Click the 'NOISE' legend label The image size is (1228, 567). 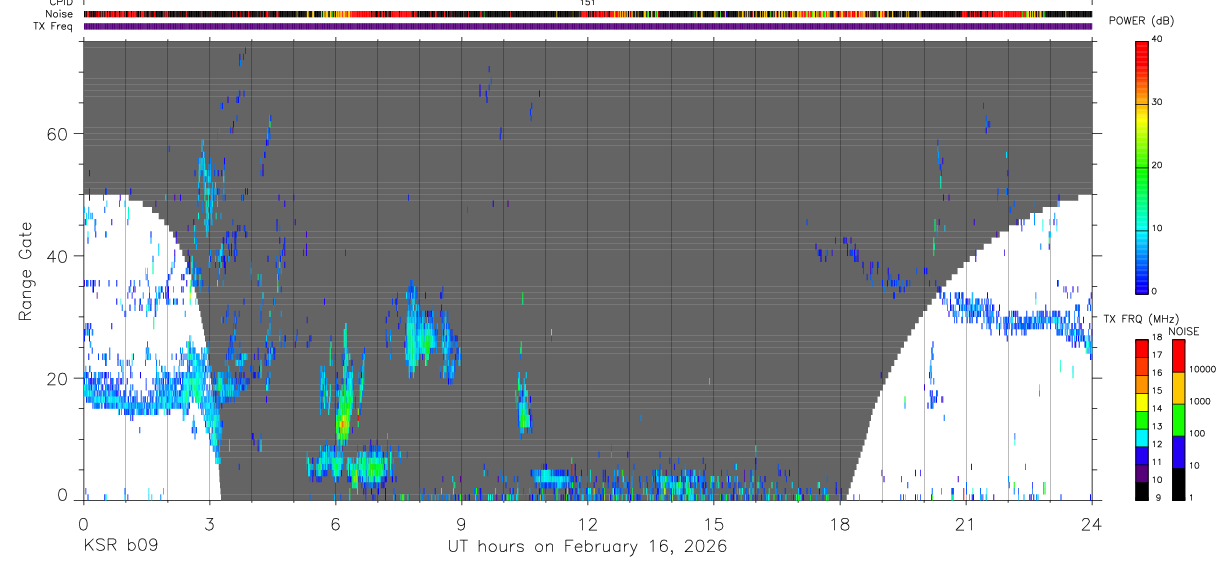click(x=1183, y=331)
